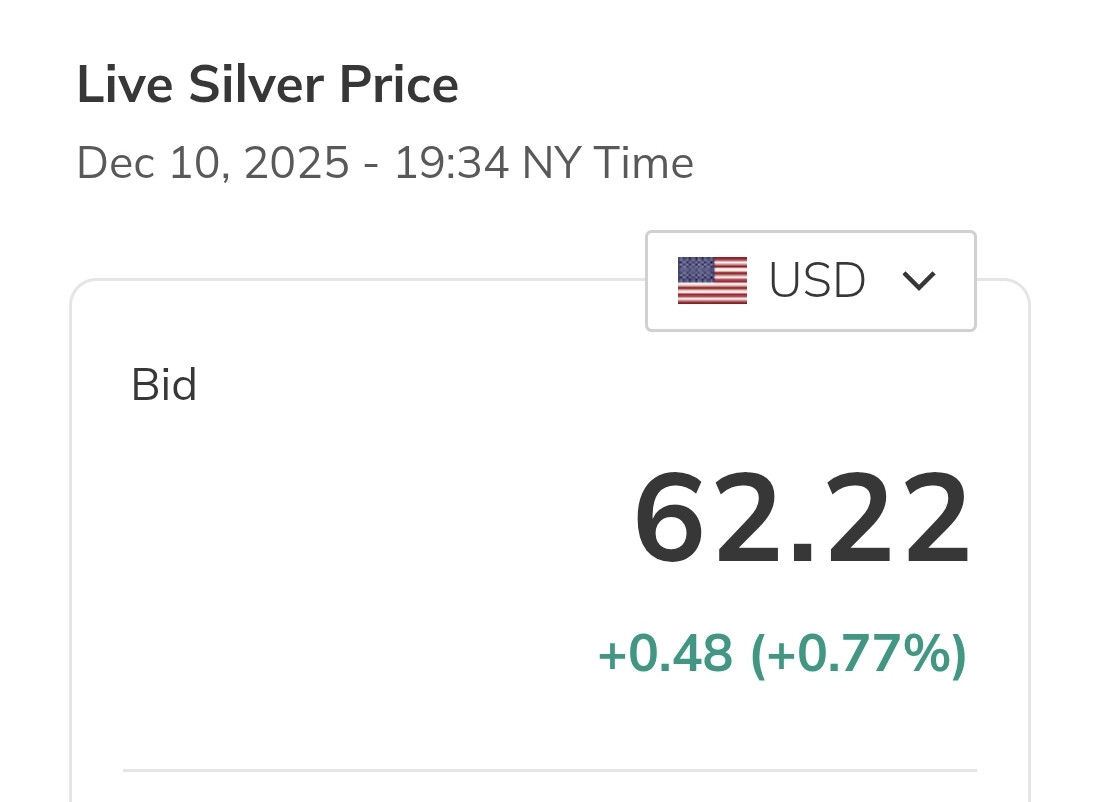Image resolution: width=1100 pixels, height=802 pixels.
Task: Open the currency selector box
Action: pos(810,281)
